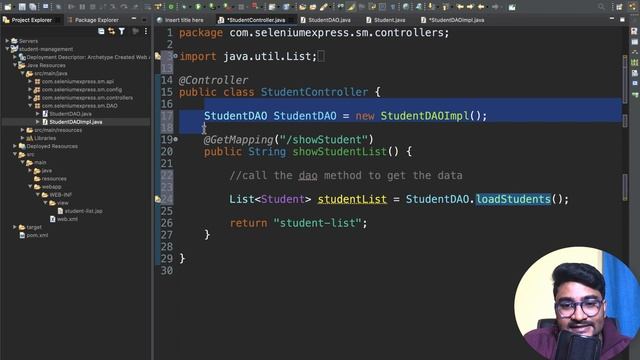
Task: Expand com.seleniumexpress.sm.api package
Action: tap(30, 82)
